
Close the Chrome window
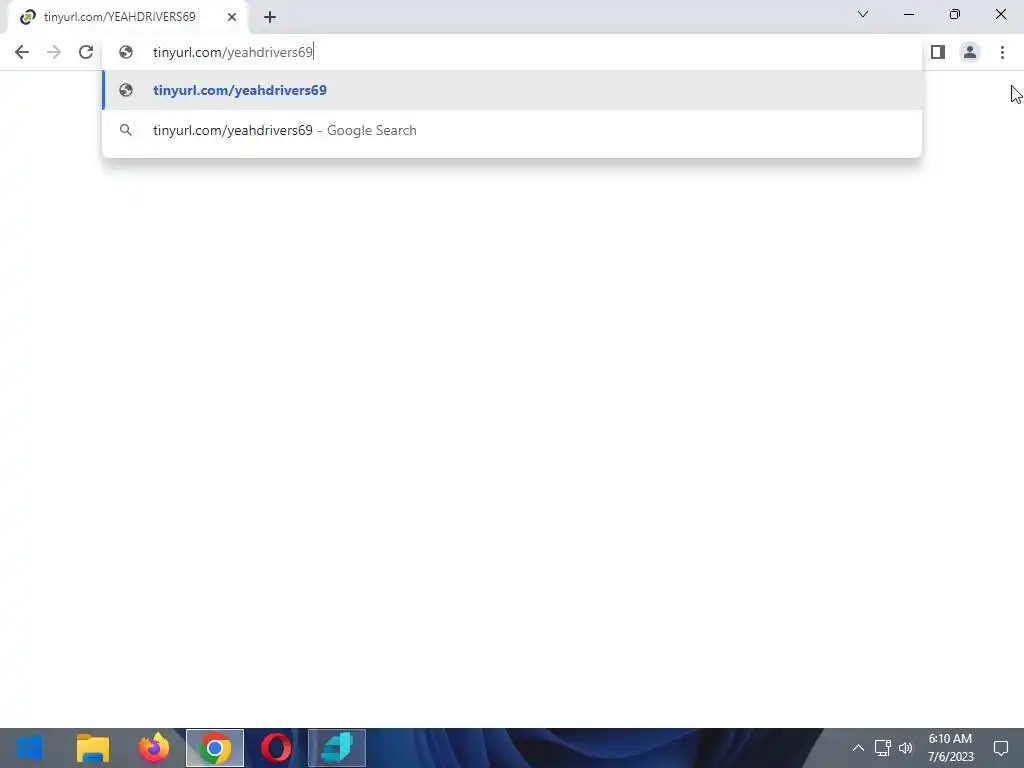tap(1000, 14)
